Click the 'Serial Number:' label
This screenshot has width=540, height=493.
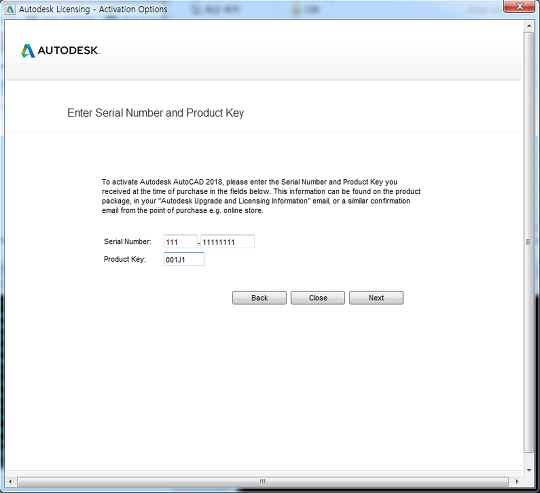(x=127, y=241)
